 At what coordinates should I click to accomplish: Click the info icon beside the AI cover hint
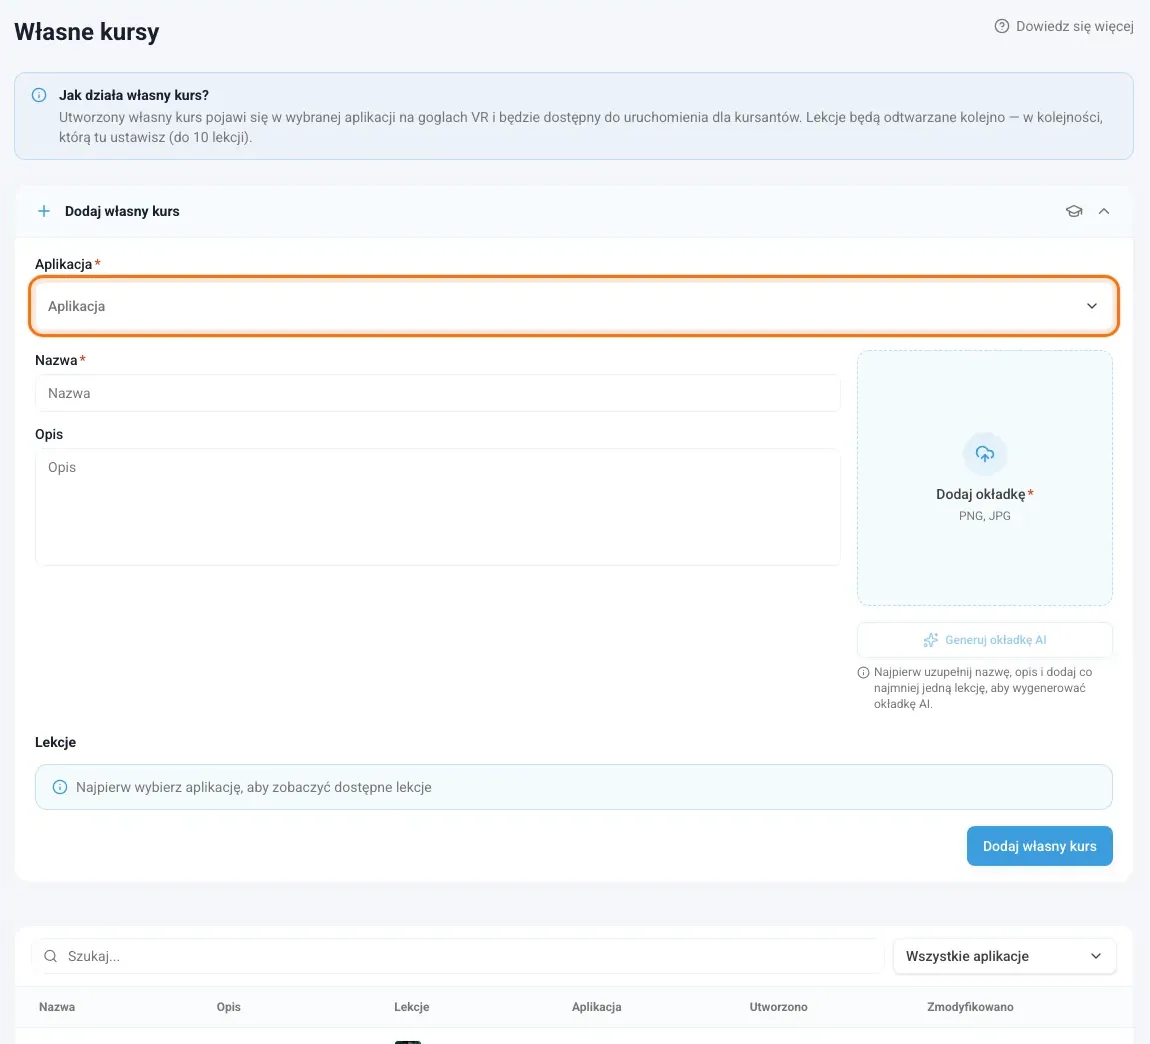863,673
